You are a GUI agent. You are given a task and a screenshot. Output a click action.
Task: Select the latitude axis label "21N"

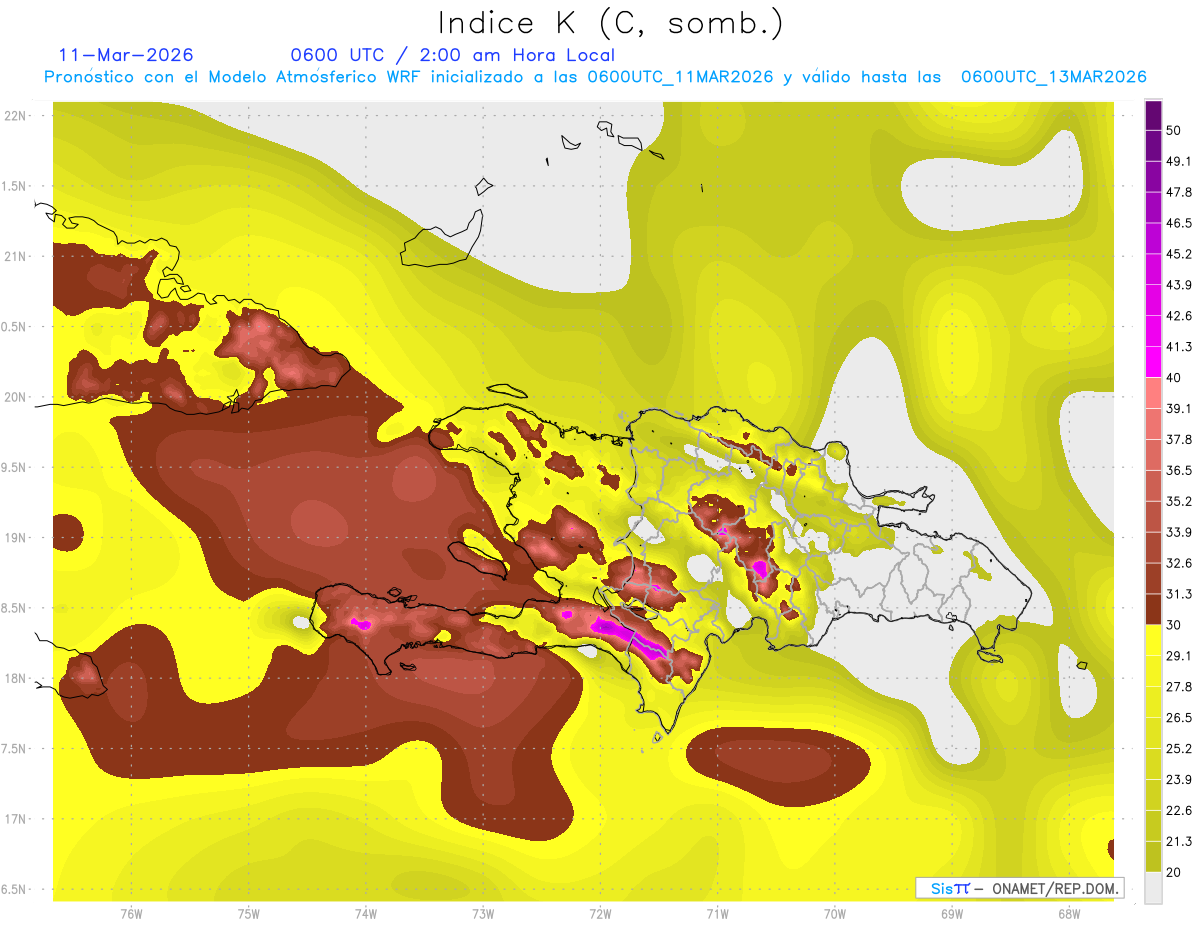(16, 256)
